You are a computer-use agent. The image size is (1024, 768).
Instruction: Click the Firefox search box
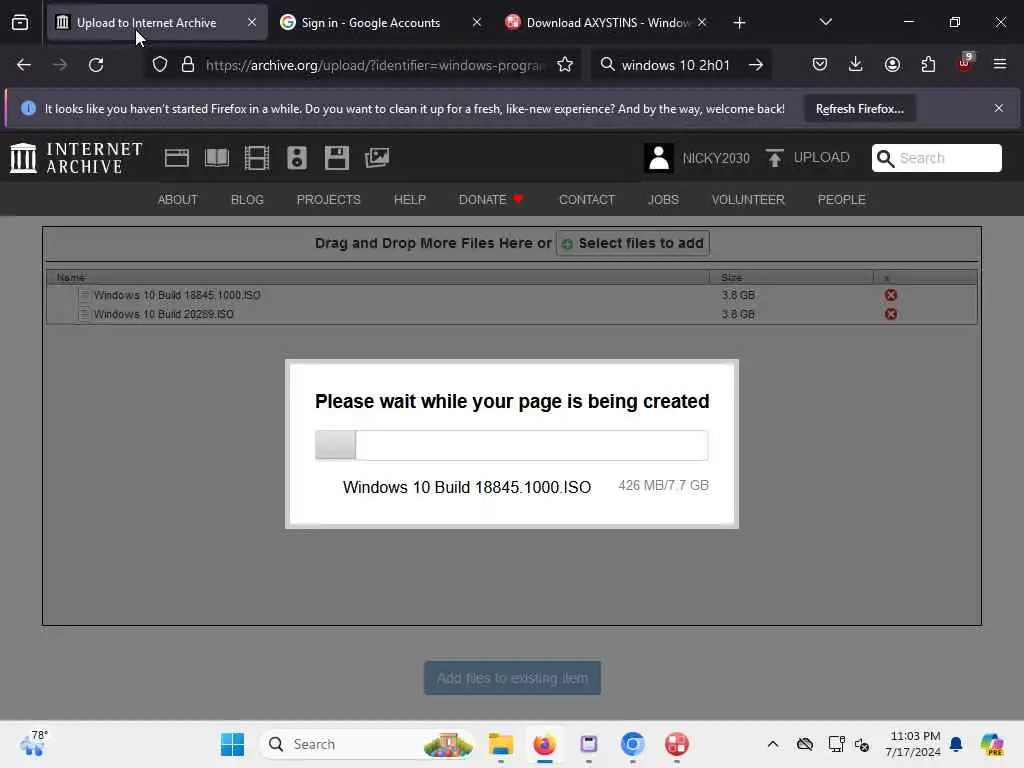click(676, 65)
